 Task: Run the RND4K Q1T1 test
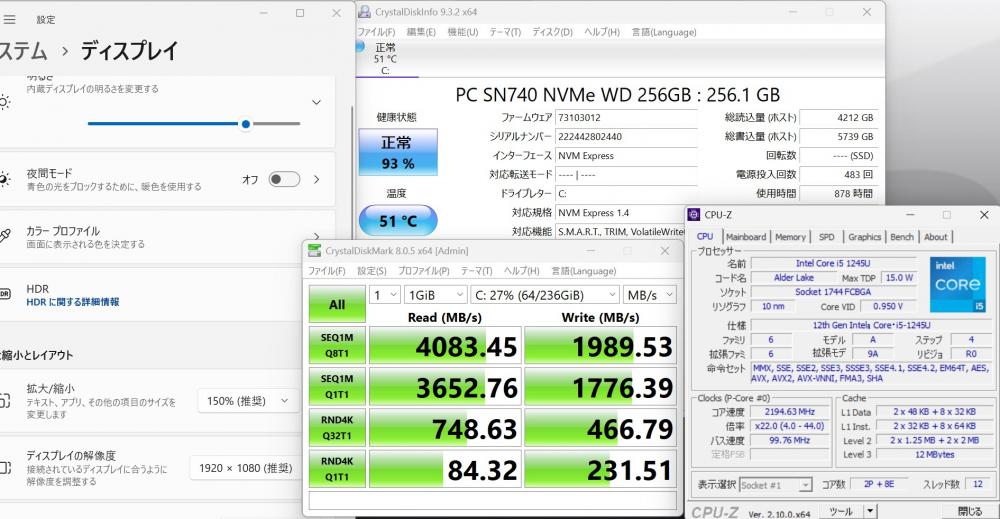tap(337, 469)
